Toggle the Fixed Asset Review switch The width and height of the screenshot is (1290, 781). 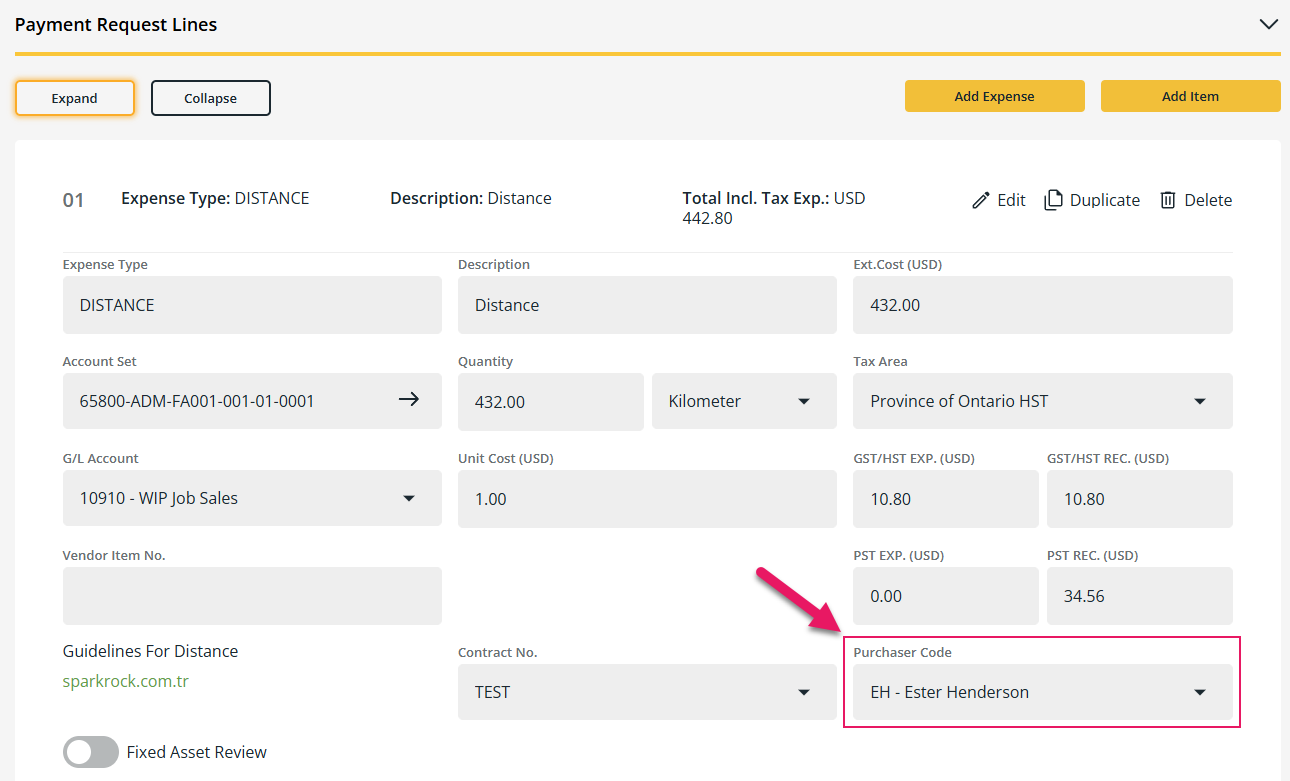click(91, 752)
